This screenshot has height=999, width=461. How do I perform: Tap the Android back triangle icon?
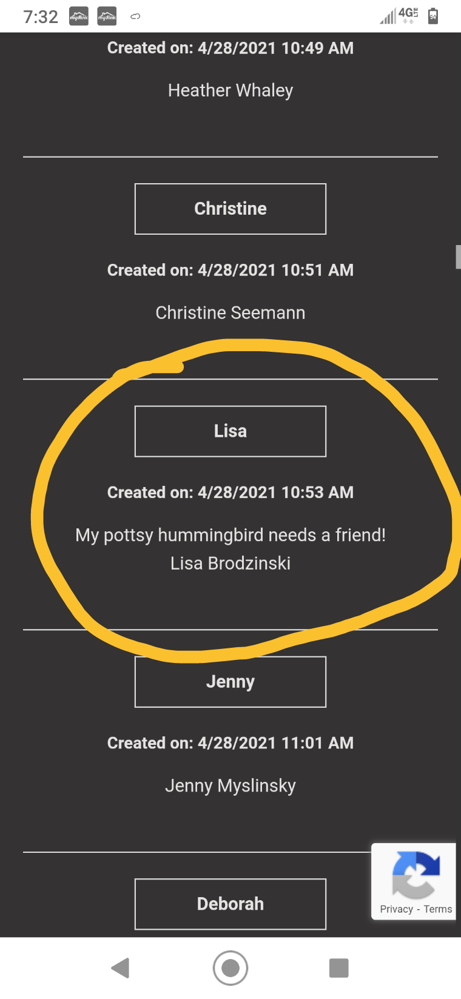tap(120, 968)
